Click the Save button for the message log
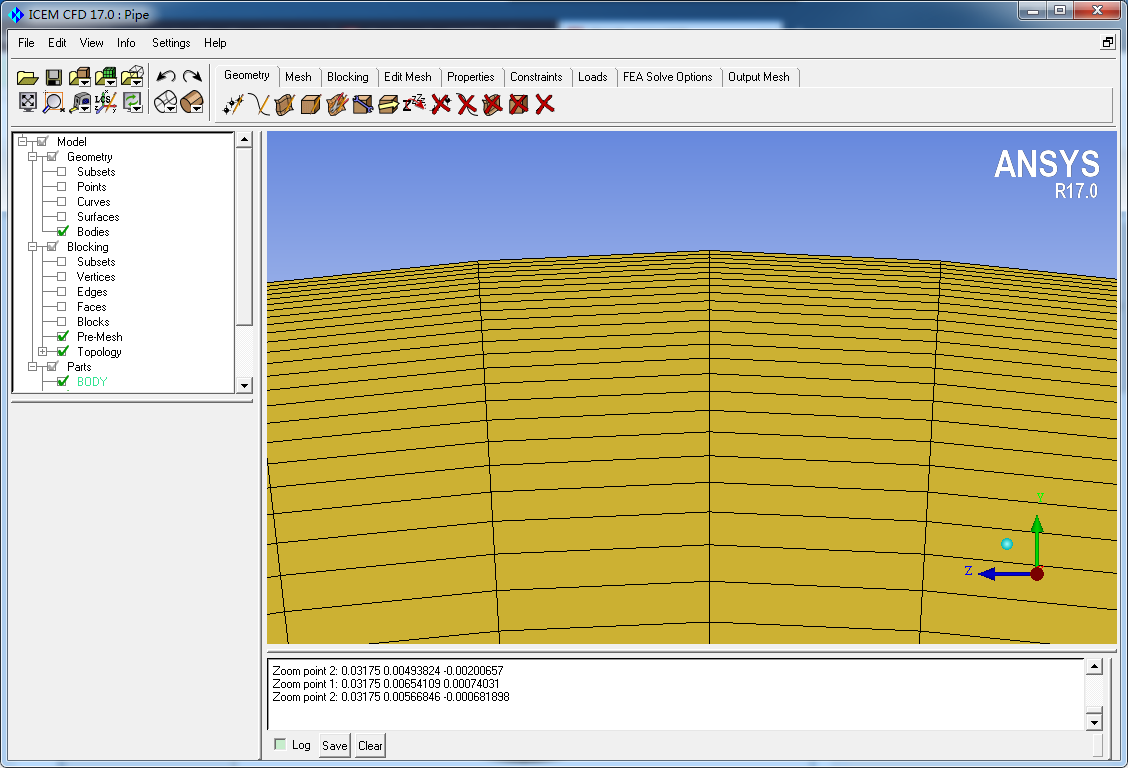This screenshot has height=768, width=1128. click(335, 746)
